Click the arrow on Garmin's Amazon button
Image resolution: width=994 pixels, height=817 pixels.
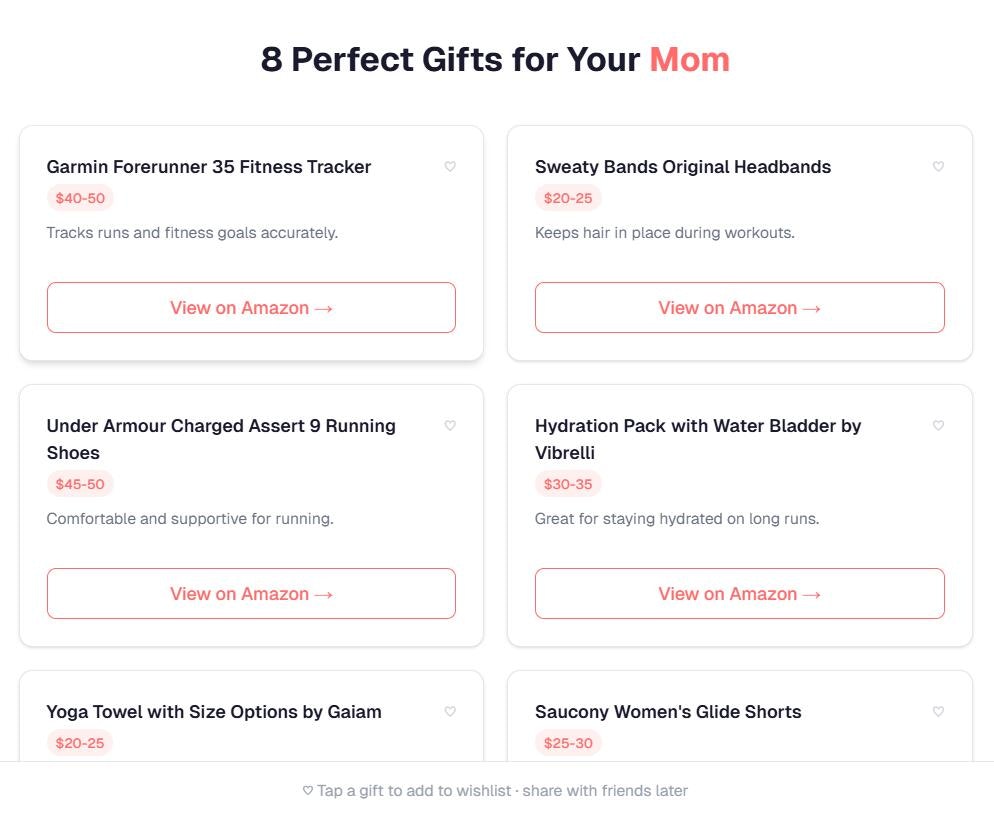click(324, 308)
